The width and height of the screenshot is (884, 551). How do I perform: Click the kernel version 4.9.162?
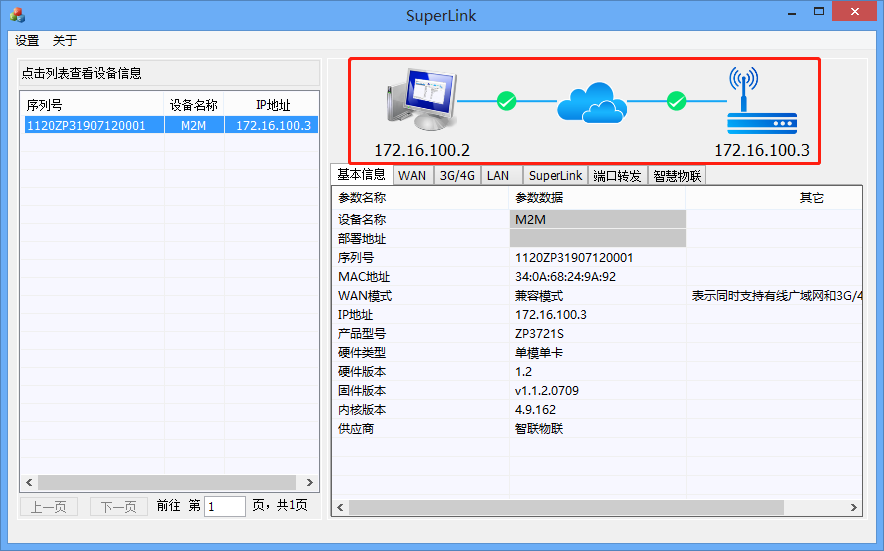tap(536, 409)
